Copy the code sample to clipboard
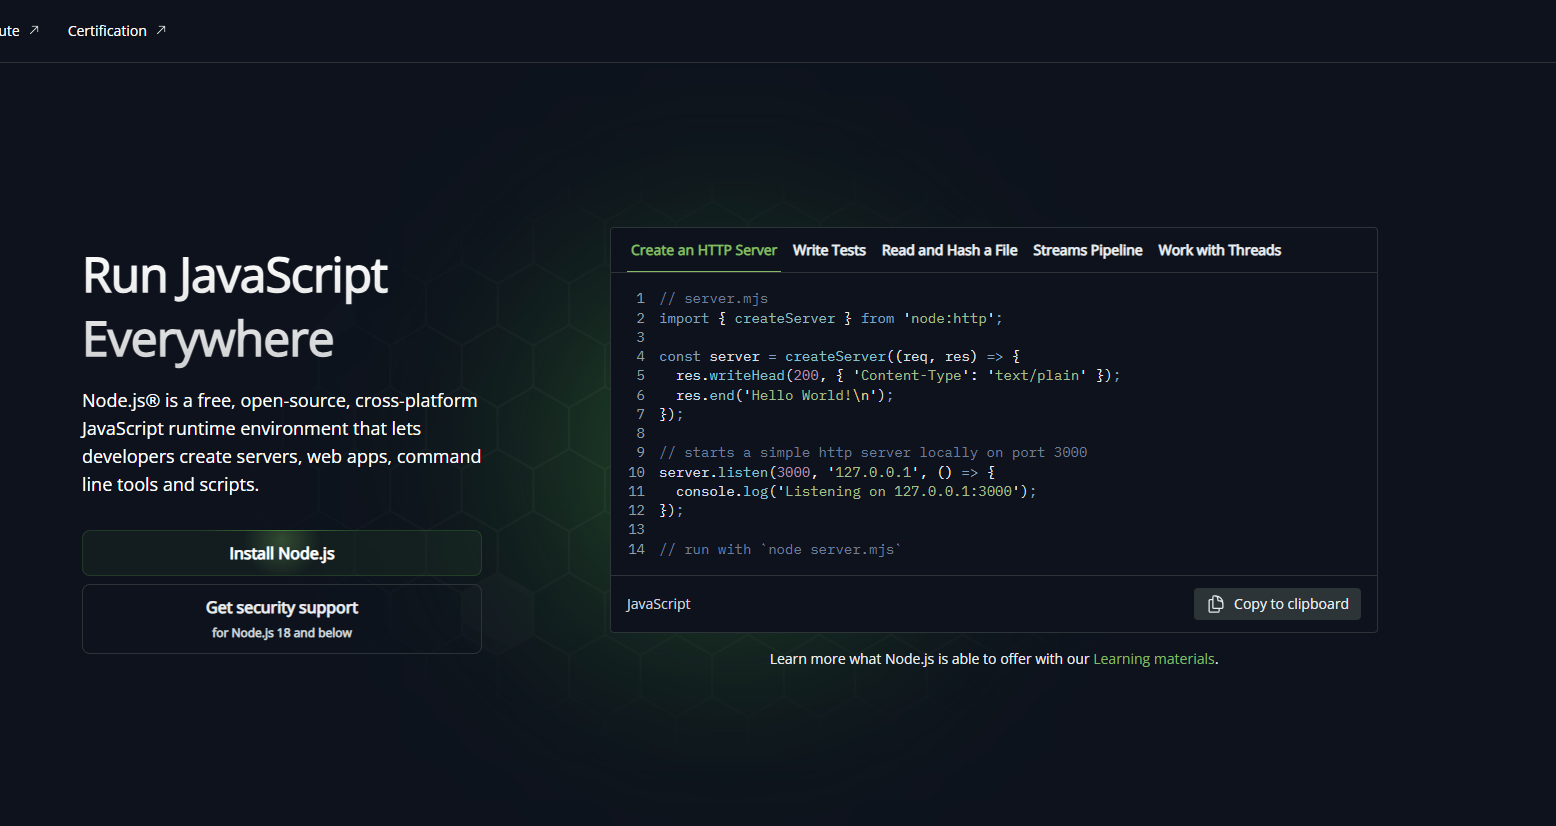The width and height of the screenshot is (1556, 826). click(x=1277, y=604)
